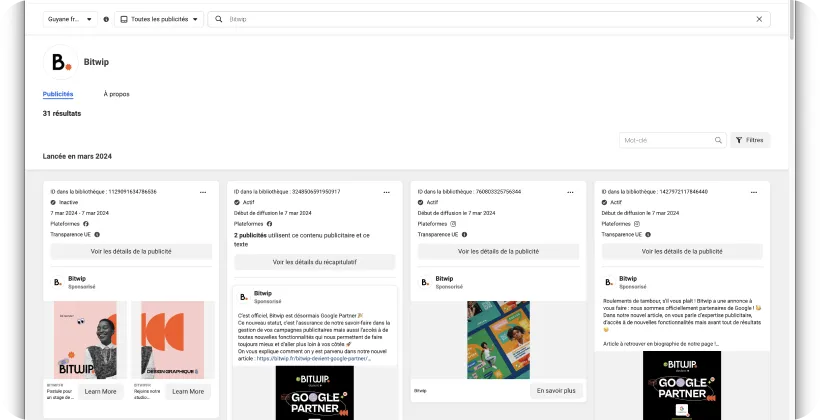Clear the top search with the X icon
Screen dimensions: 820x420
(x=759, y=19)
